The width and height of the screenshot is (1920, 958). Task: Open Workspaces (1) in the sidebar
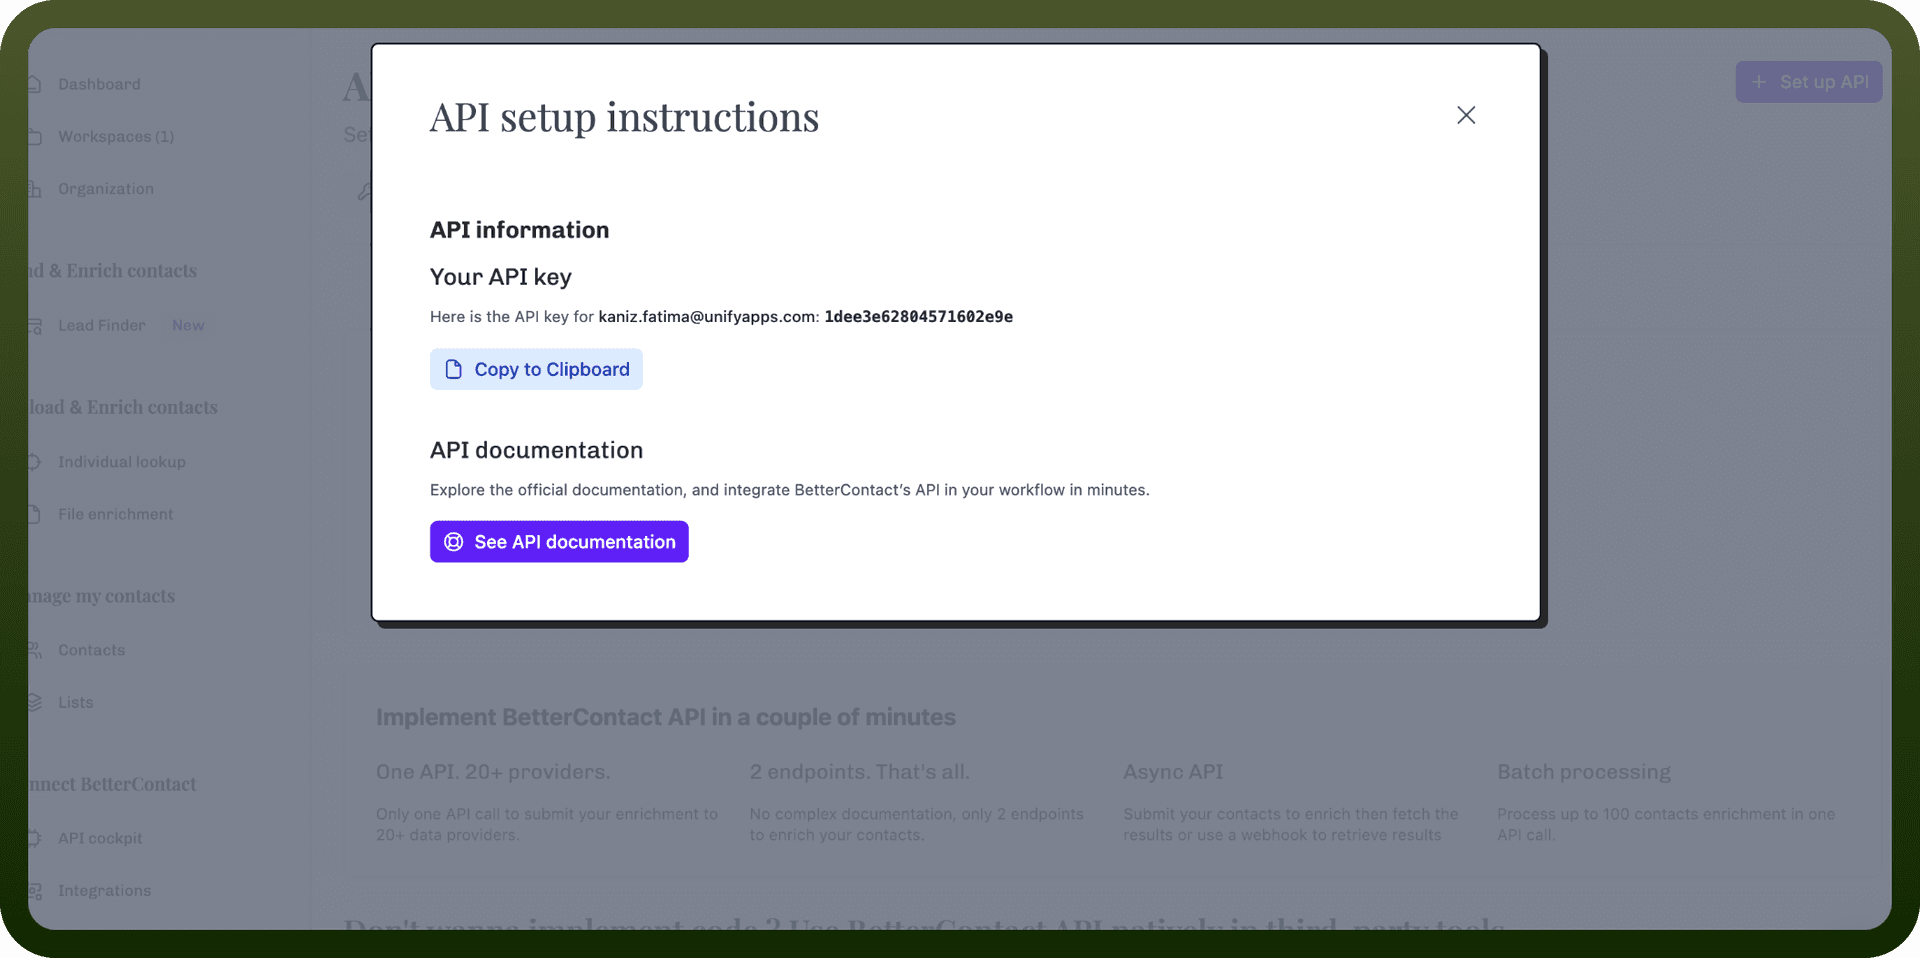coord(116,136)
